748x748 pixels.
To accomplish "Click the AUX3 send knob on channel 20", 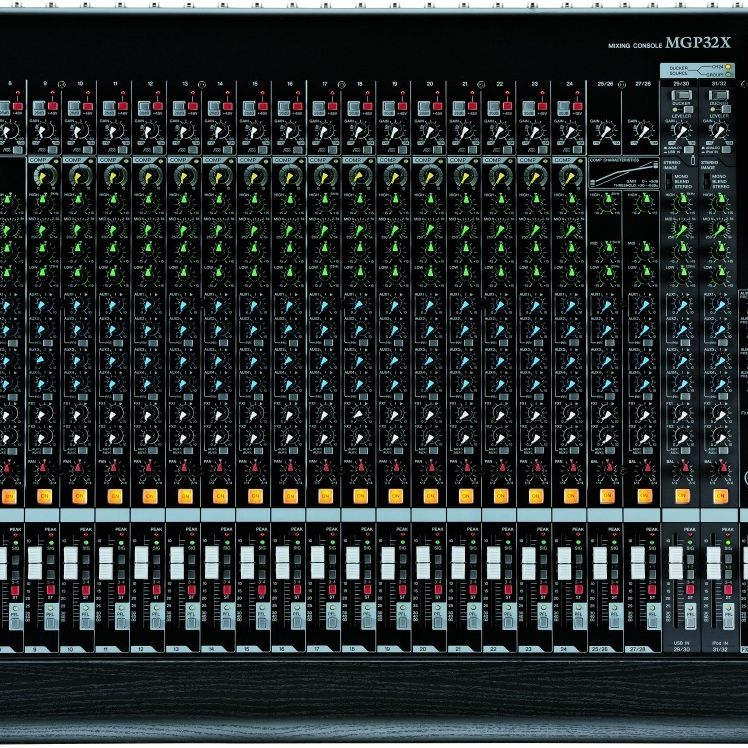I will tap(429, 360).
